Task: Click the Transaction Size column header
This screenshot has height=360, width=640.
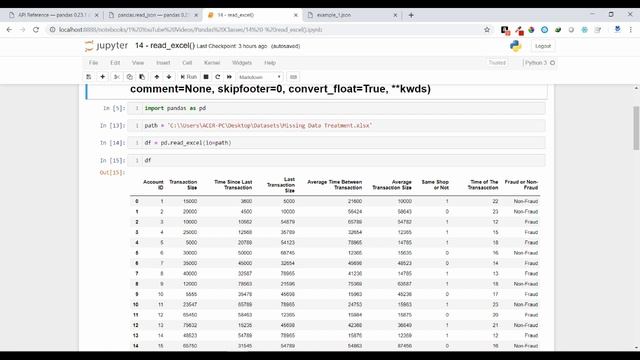Action: (183, 185)
